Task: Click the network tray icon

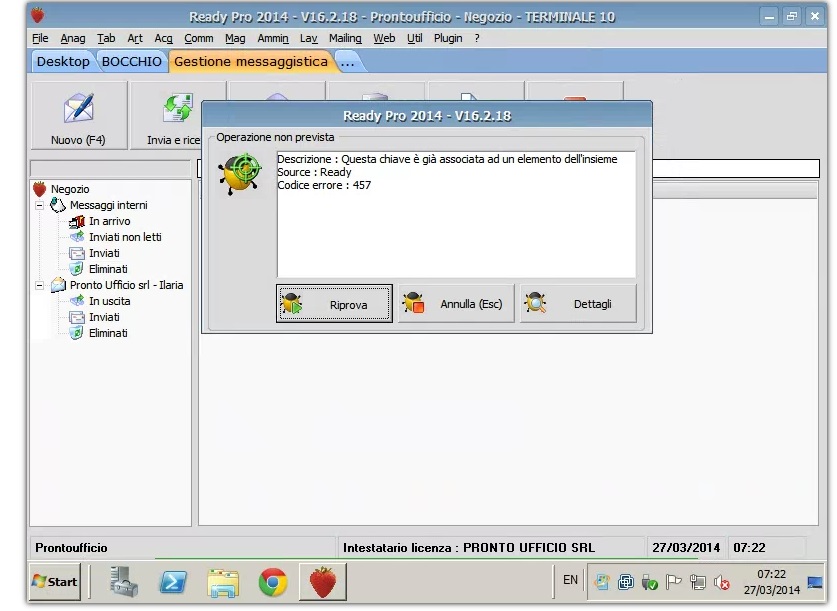Action: coord(698,582)
